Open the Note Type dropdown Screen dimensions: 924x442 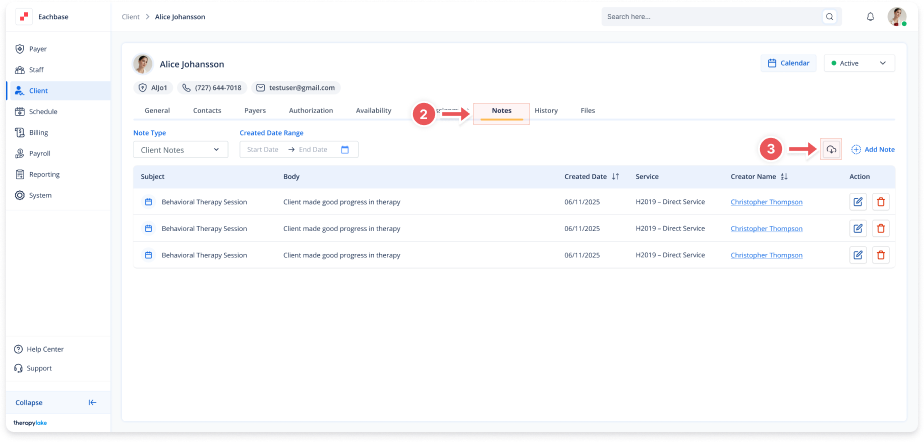pos(180,150)
